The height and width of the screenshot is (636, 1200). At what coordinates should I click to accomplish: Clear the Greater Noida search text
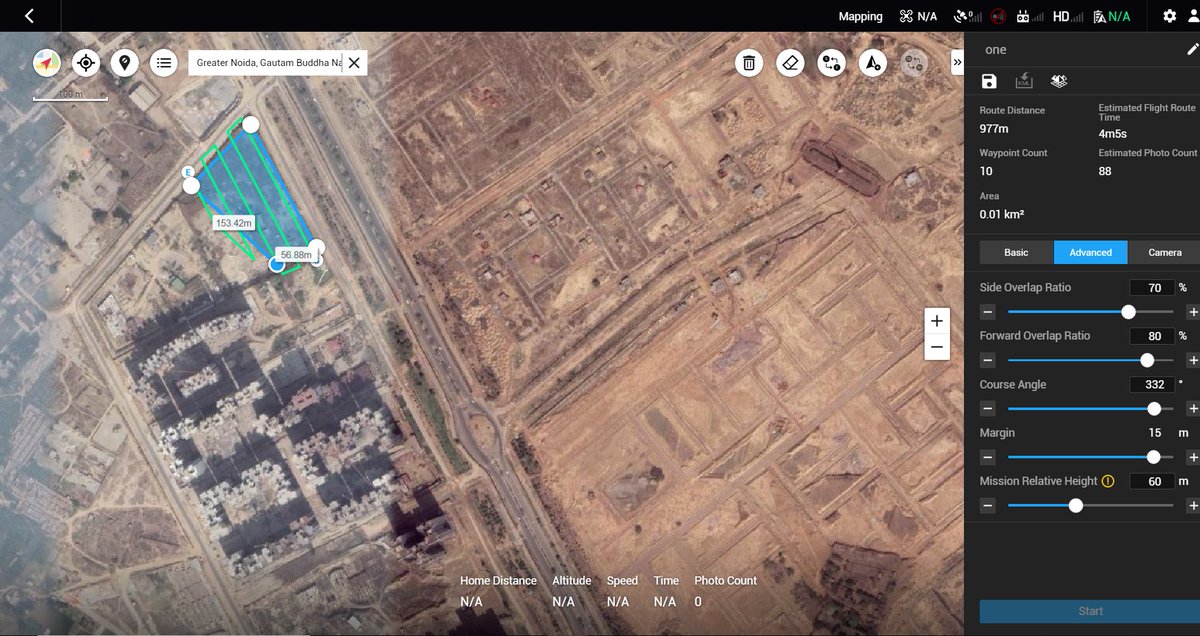(x=354, y=63)
